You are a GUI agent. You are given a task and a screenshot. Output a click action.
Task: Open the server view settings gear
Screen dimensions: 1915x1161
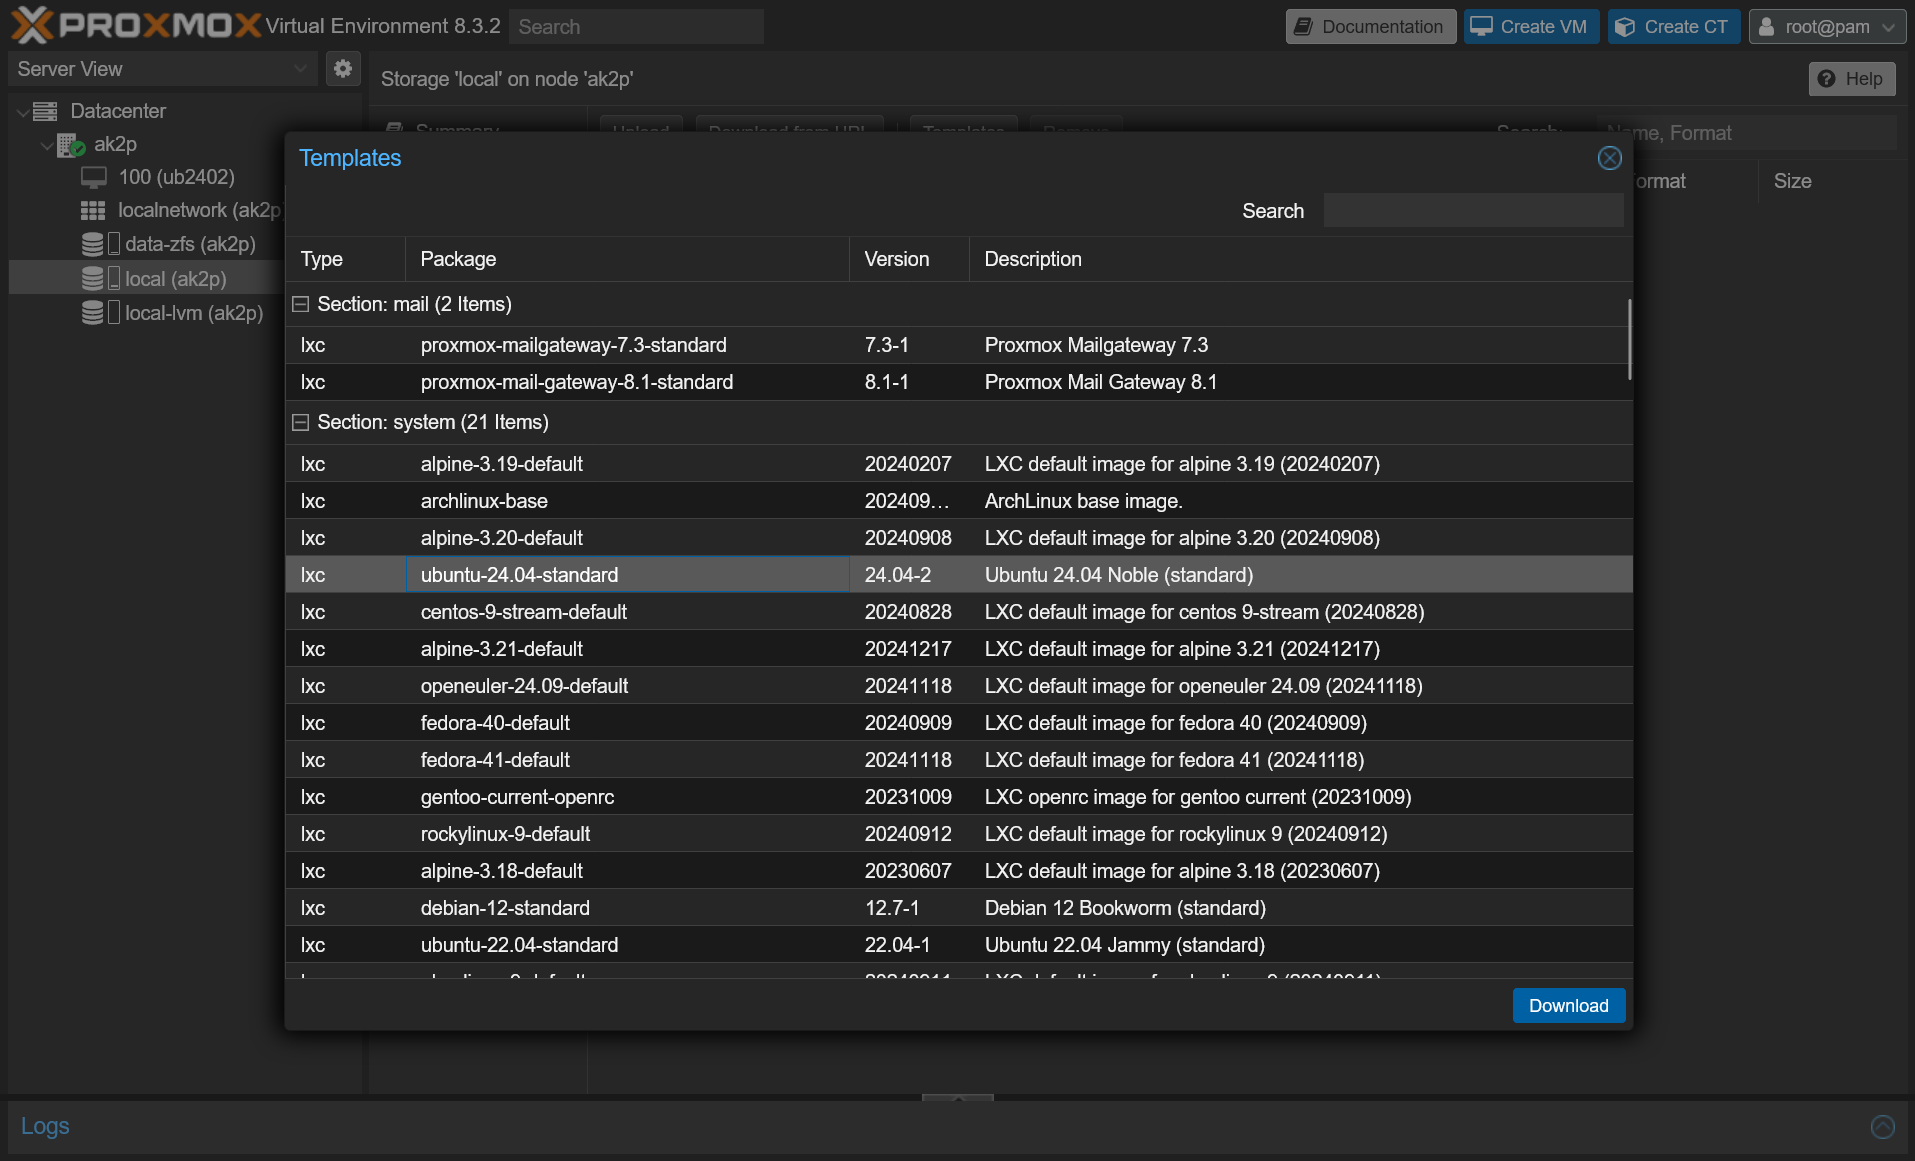click(343, 68)
